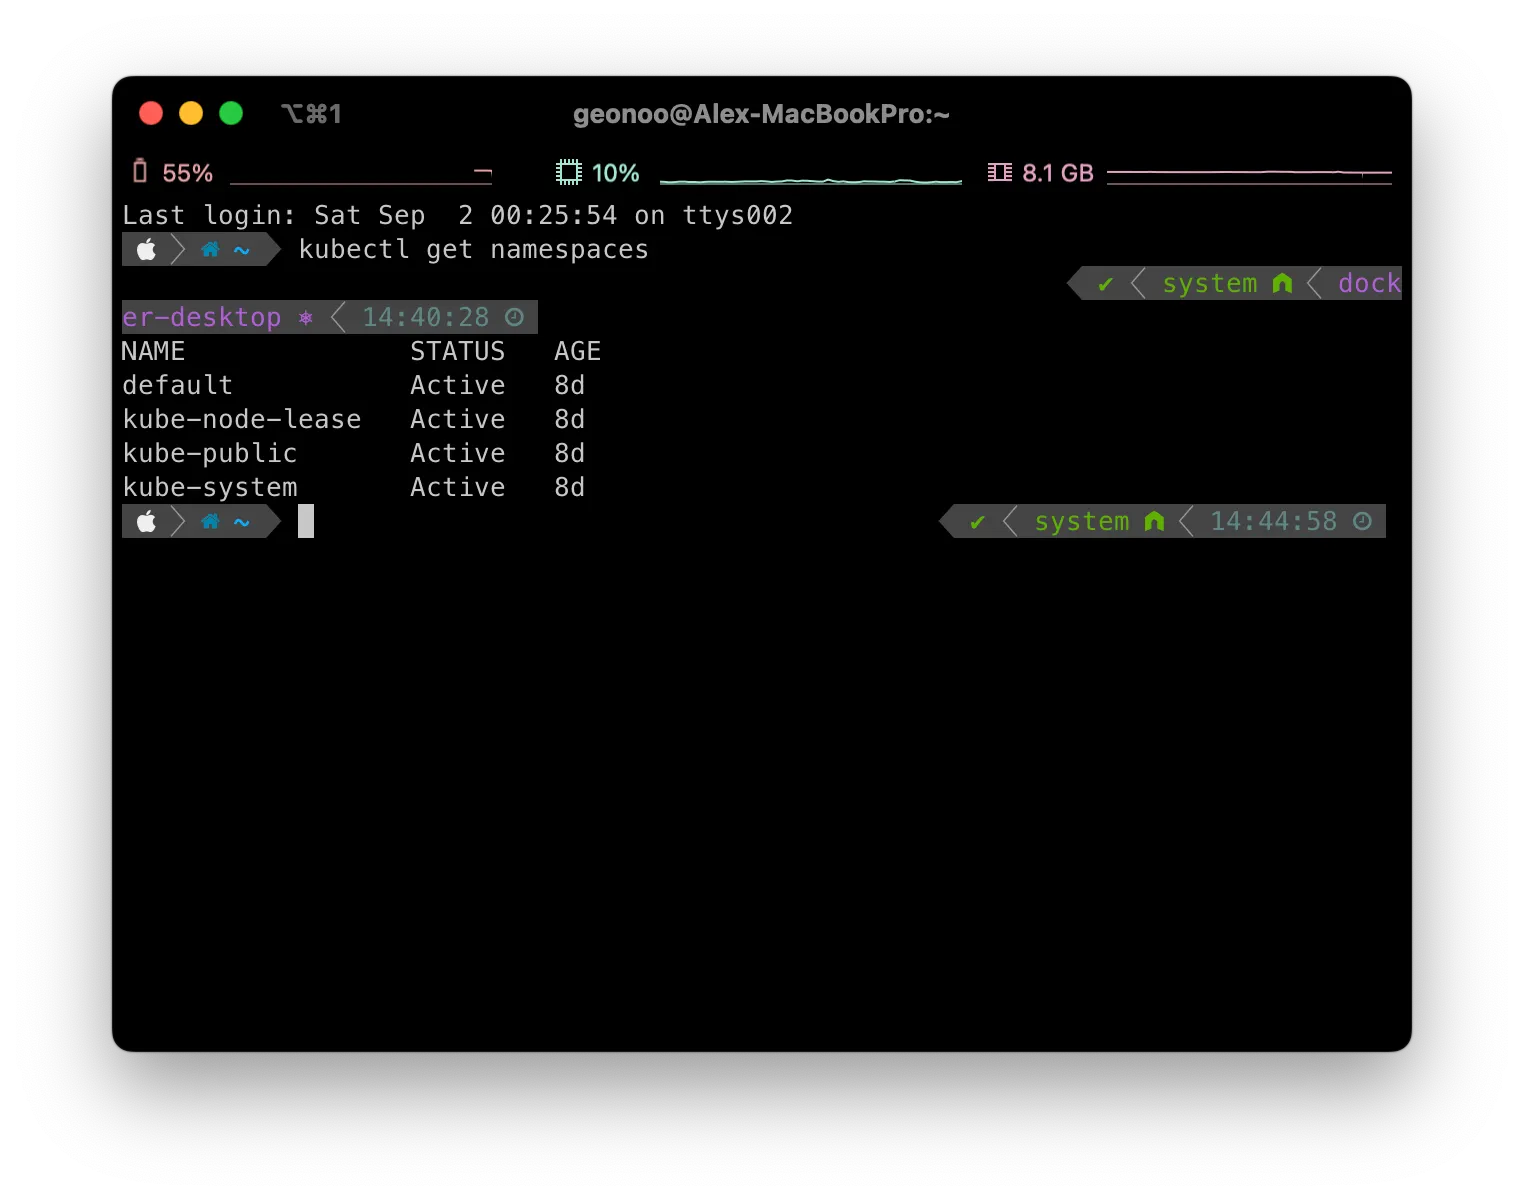
Task: Click Apple logo on the prompt with cursor
Action: click(146, 521)
